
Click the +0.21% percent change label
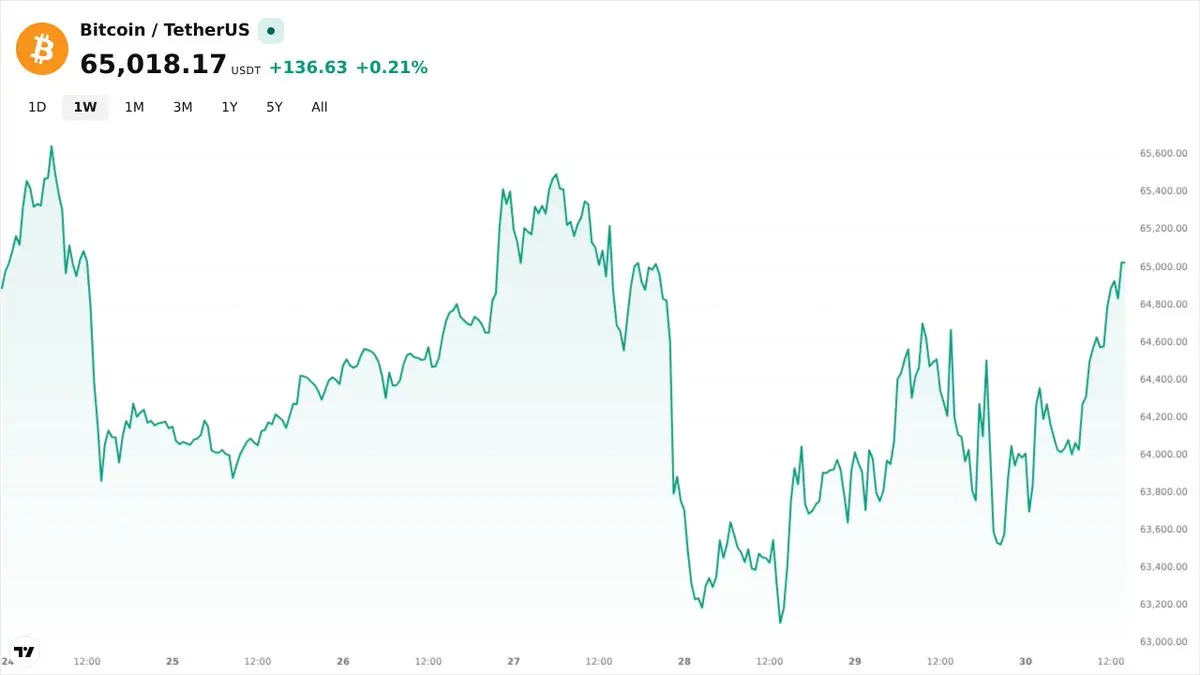pyautogui.click(x=392, y=67)
